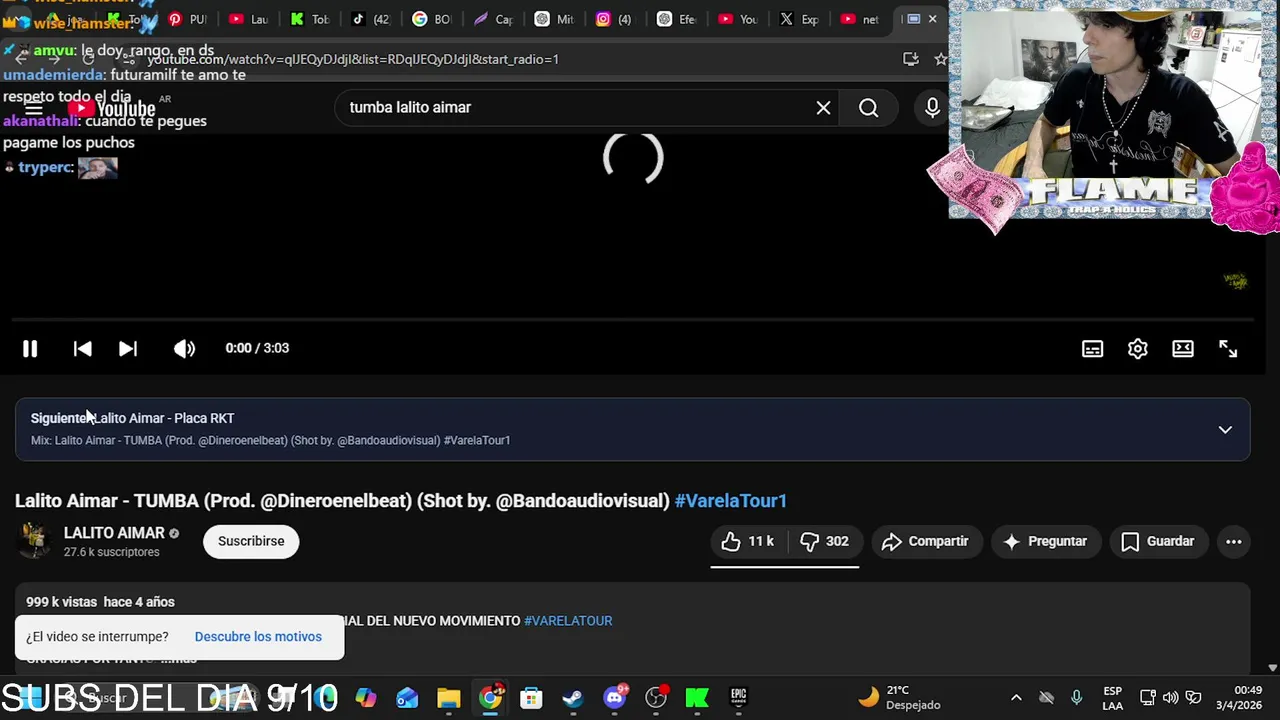Exit full-window player view arrows icon
Image resolution: width=1280 pixels, height=720 pixels.
[x=1228, y=348]
